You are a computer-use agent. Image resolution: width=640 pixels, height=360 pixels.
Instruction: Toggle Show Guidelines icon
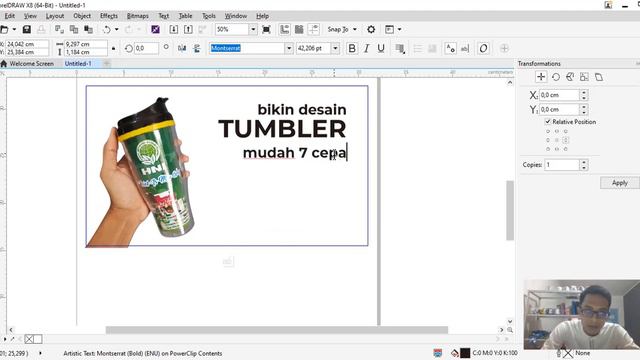pyautogui.click(x=313, y=29)
